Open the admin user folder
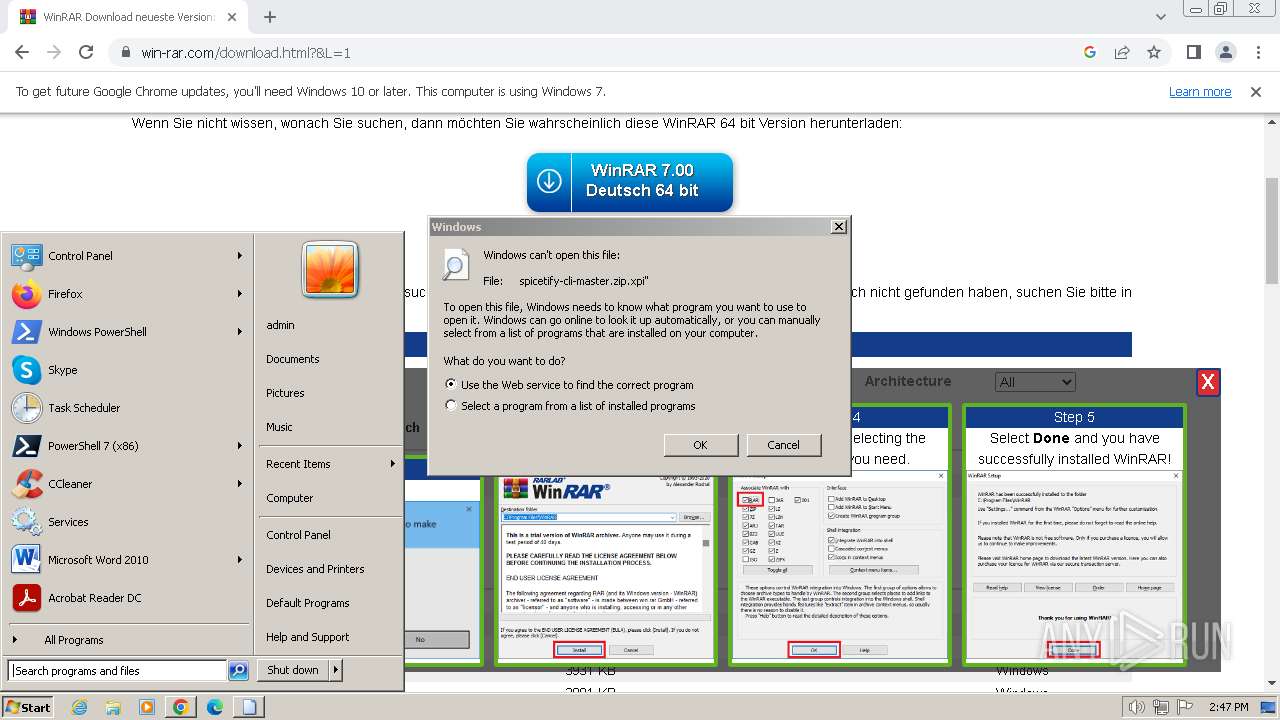The width and height of the screenshot is (1280, 720). click(x=280, y=325)
